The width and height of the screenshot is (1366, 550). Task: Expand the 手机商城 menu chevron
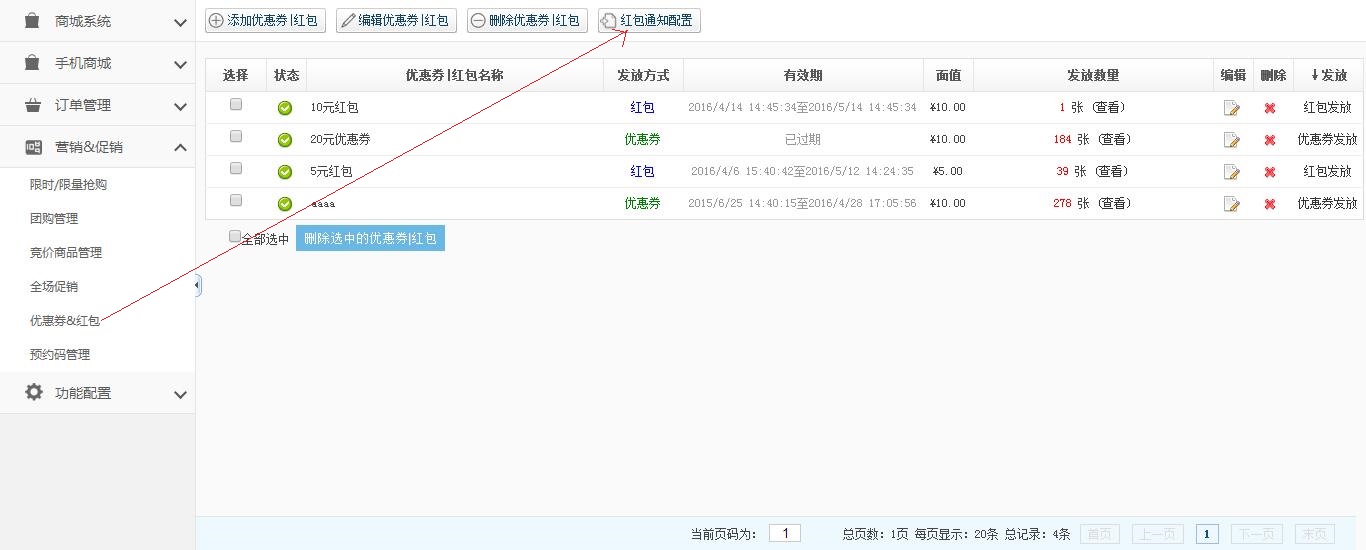pos(180,64)
